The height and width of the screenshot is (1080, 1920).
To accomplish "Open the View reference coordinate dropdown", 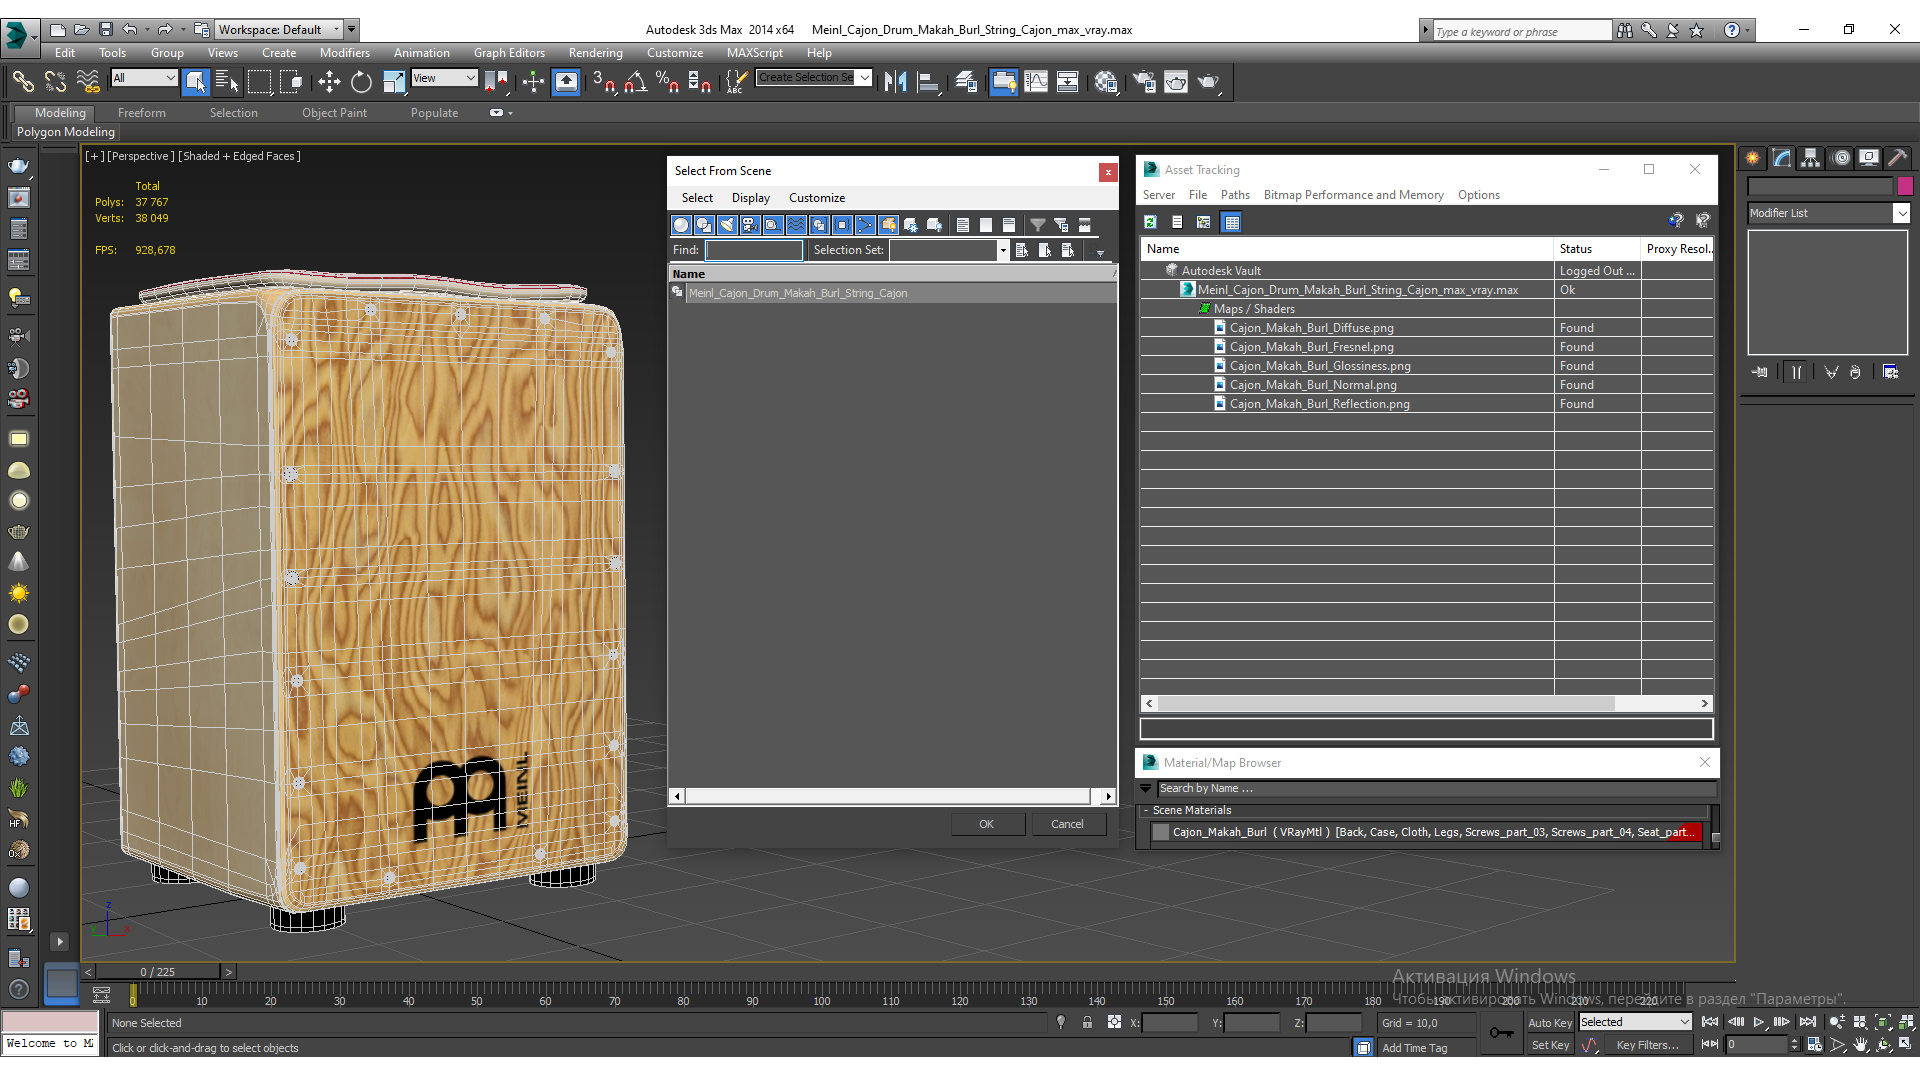I will point(445,78).
